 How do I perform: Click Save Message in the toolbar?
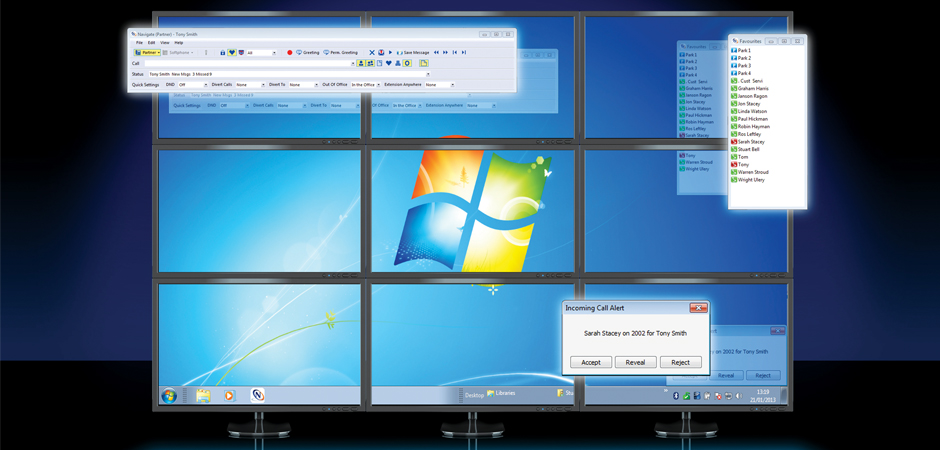[413, 52]
